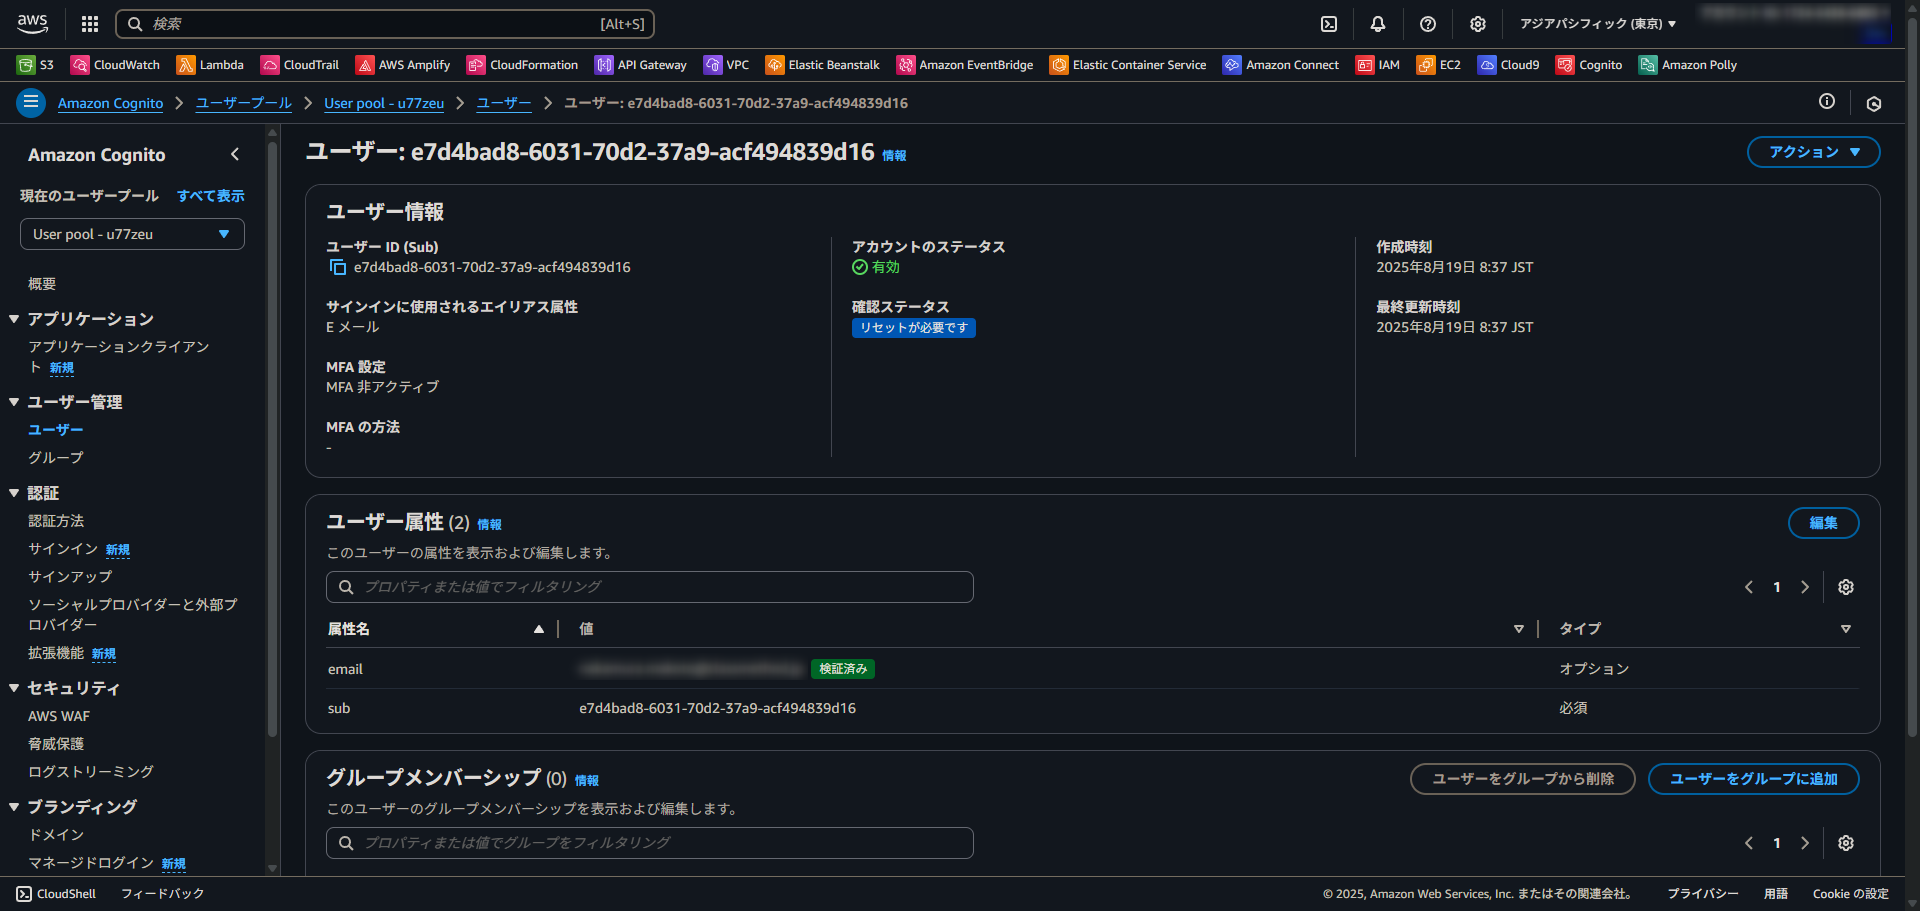Open user attributes table preferences gear
The width and height of the screenshot is (1920, 911).
click(x=1846, y=587)
